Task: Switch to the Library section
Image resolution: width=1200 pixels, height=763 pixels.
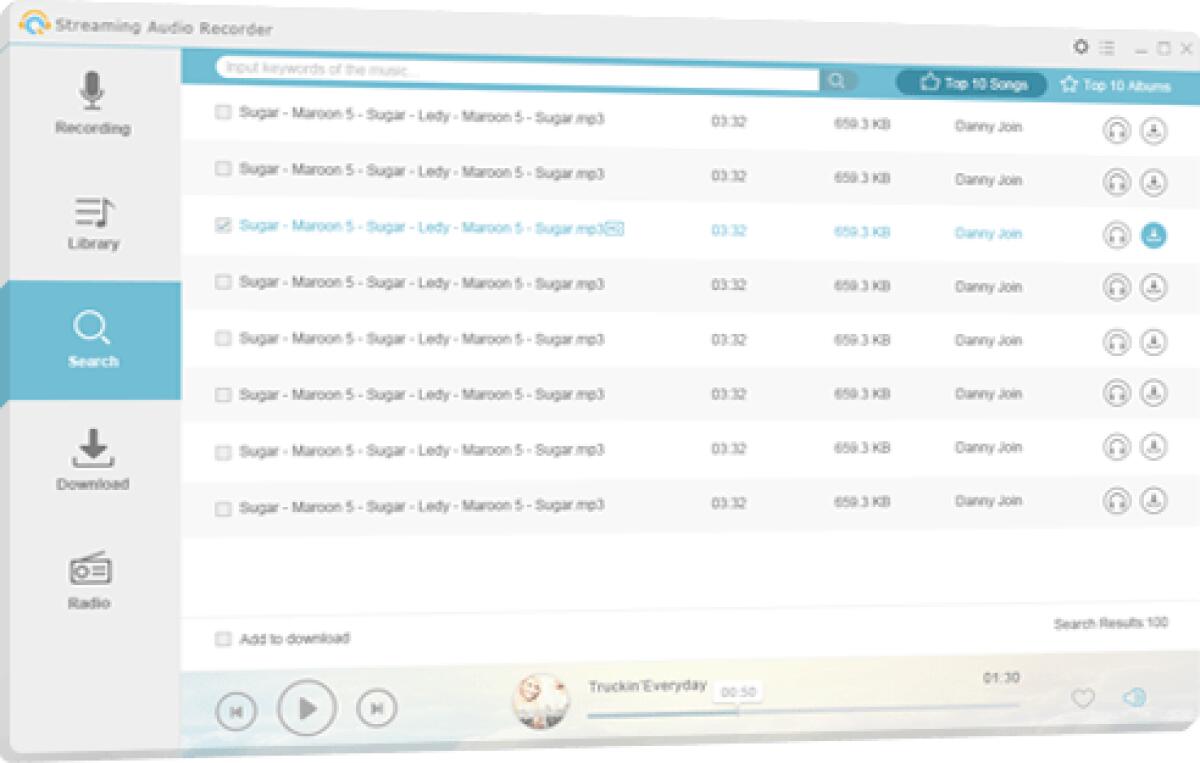Action: tap(91, 222)
